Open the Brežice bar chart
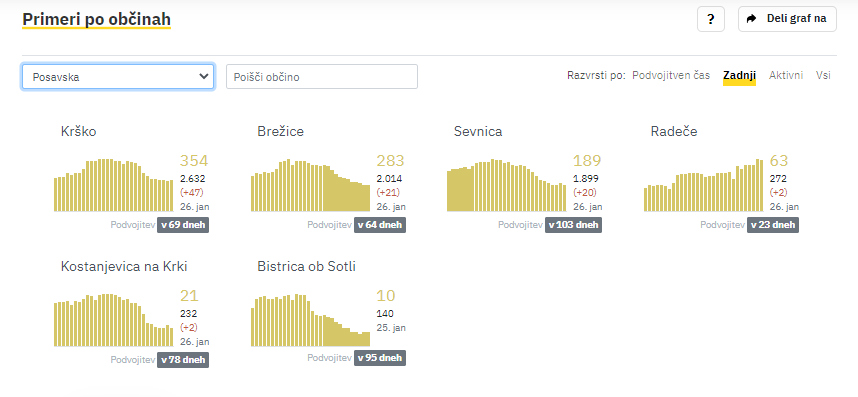Screen dimensions: 858x397 pyautogui.click(x=310, y=185)
